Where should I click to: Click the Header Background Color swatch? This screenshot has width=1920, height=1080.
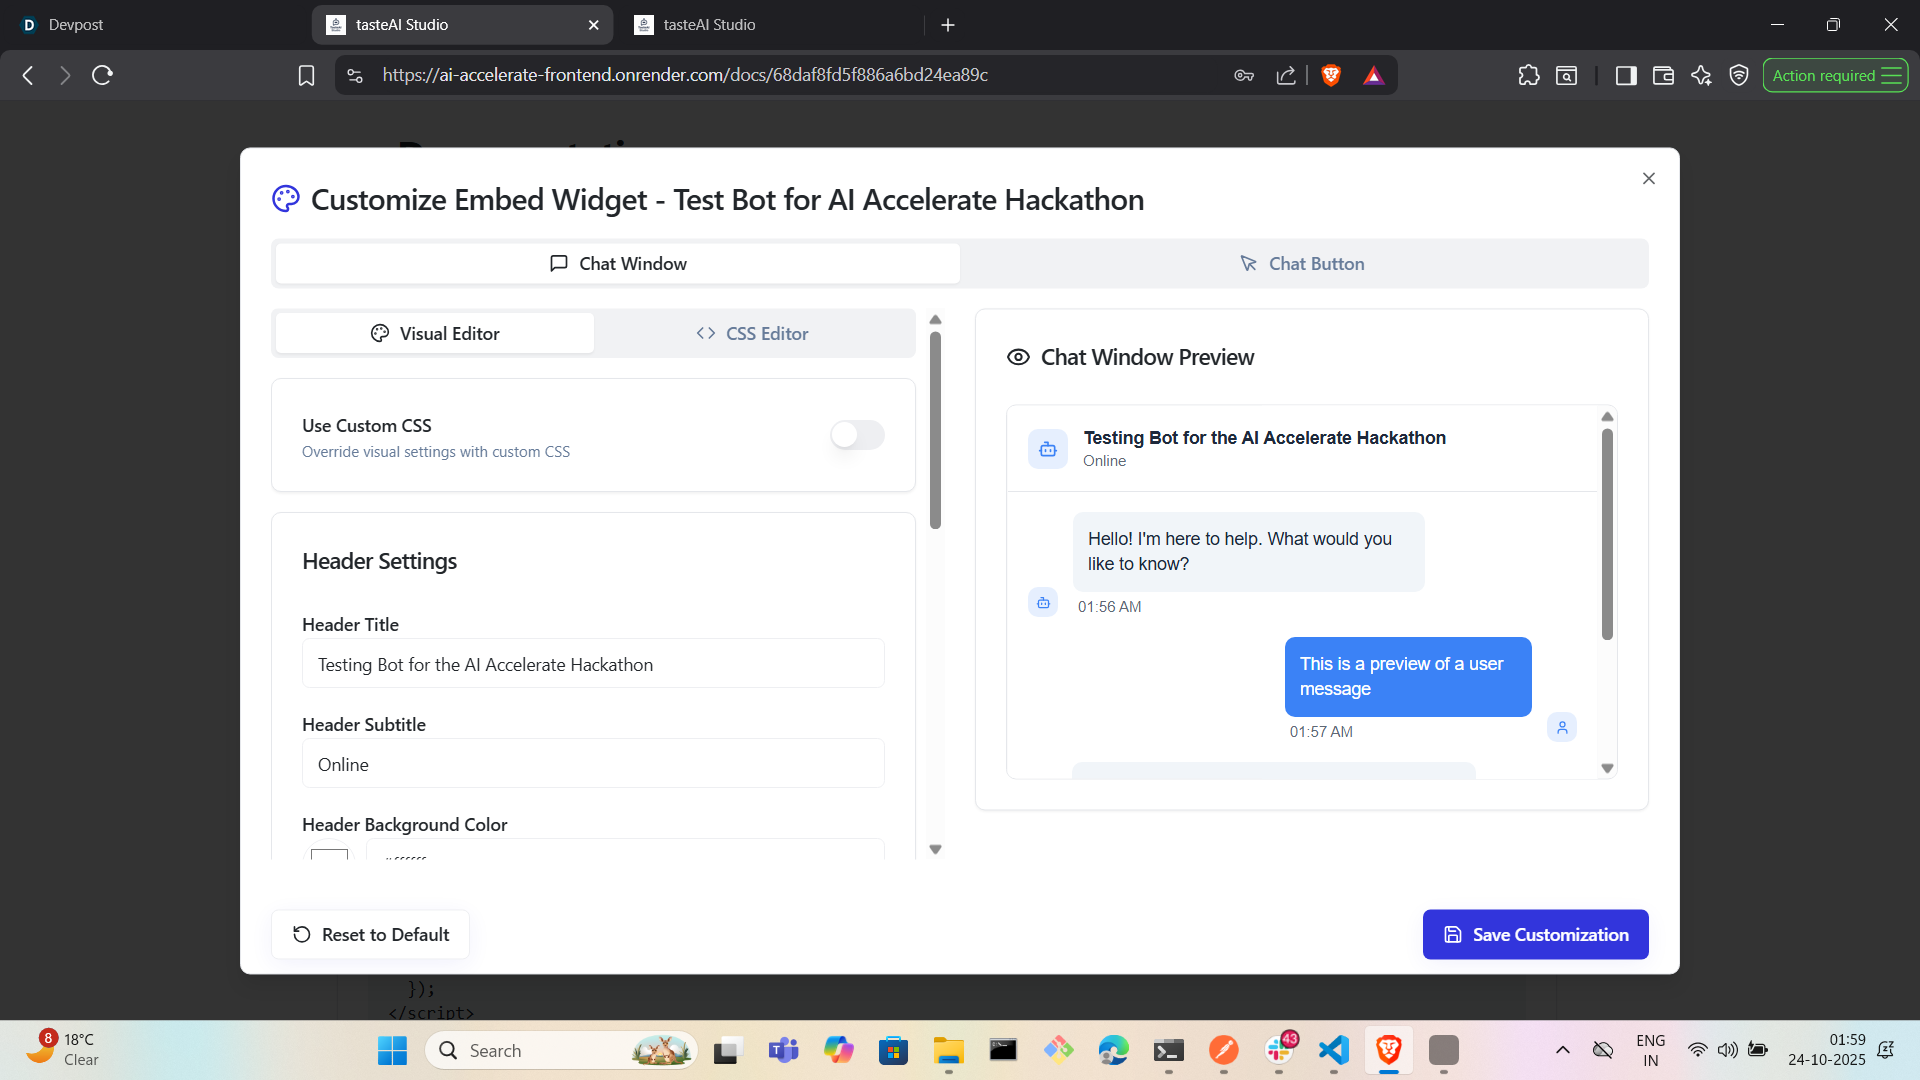(x=329, y=853)
